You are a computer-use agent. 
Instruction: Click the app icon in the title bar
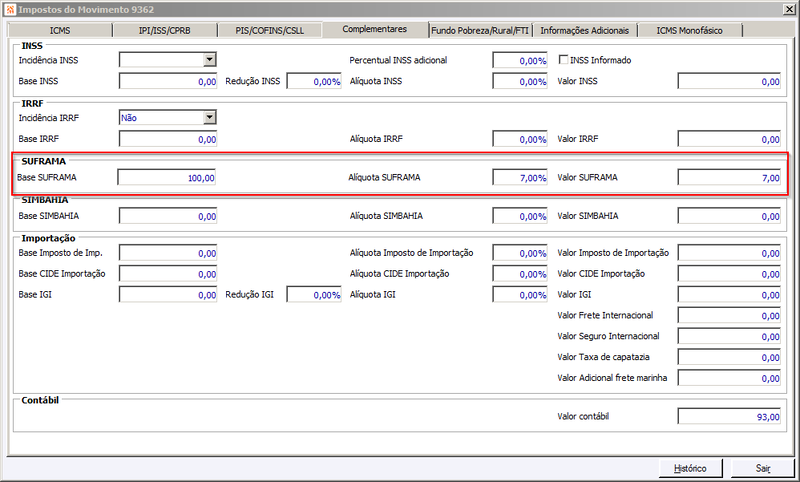[10, 9]
